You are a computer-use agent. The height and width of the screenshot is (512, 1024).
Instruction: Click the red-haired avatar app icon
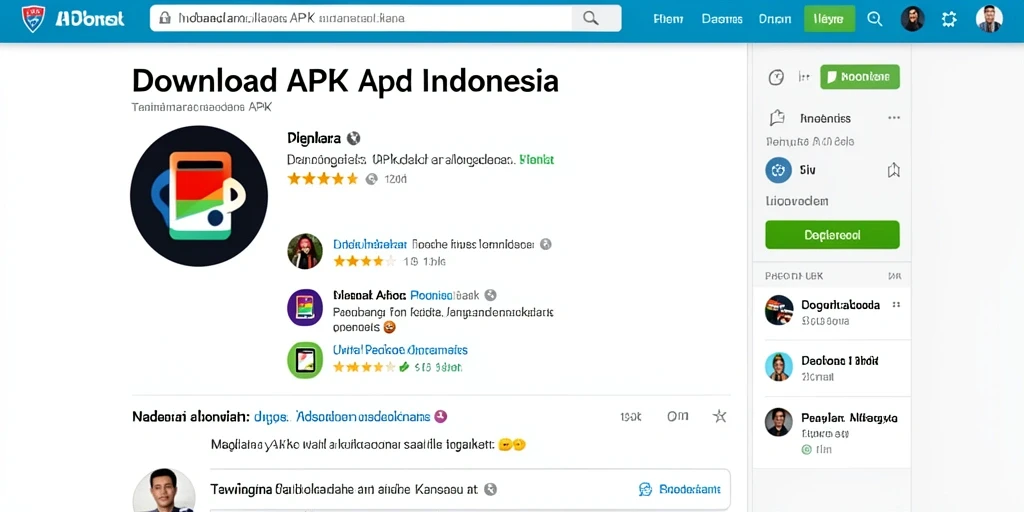(305, 251)
